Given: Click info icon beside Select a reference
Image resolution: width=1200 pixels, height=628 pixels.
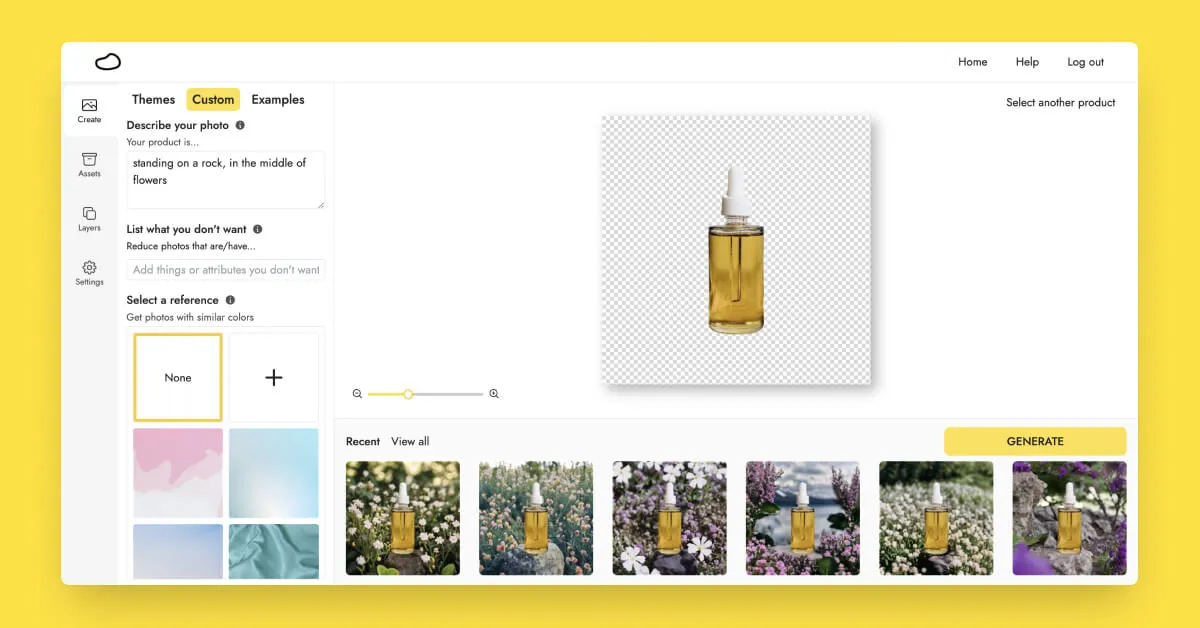Looking at the screenshot, I should pos(230,300).
